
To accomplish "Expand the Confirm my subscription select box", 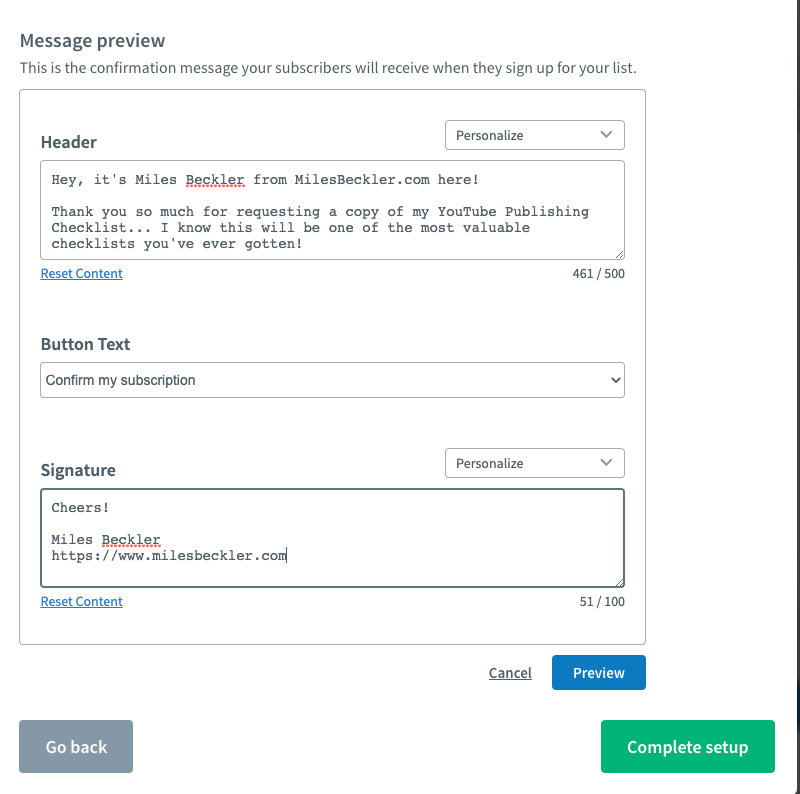I will pyautogui.click(x=332, y=380).
